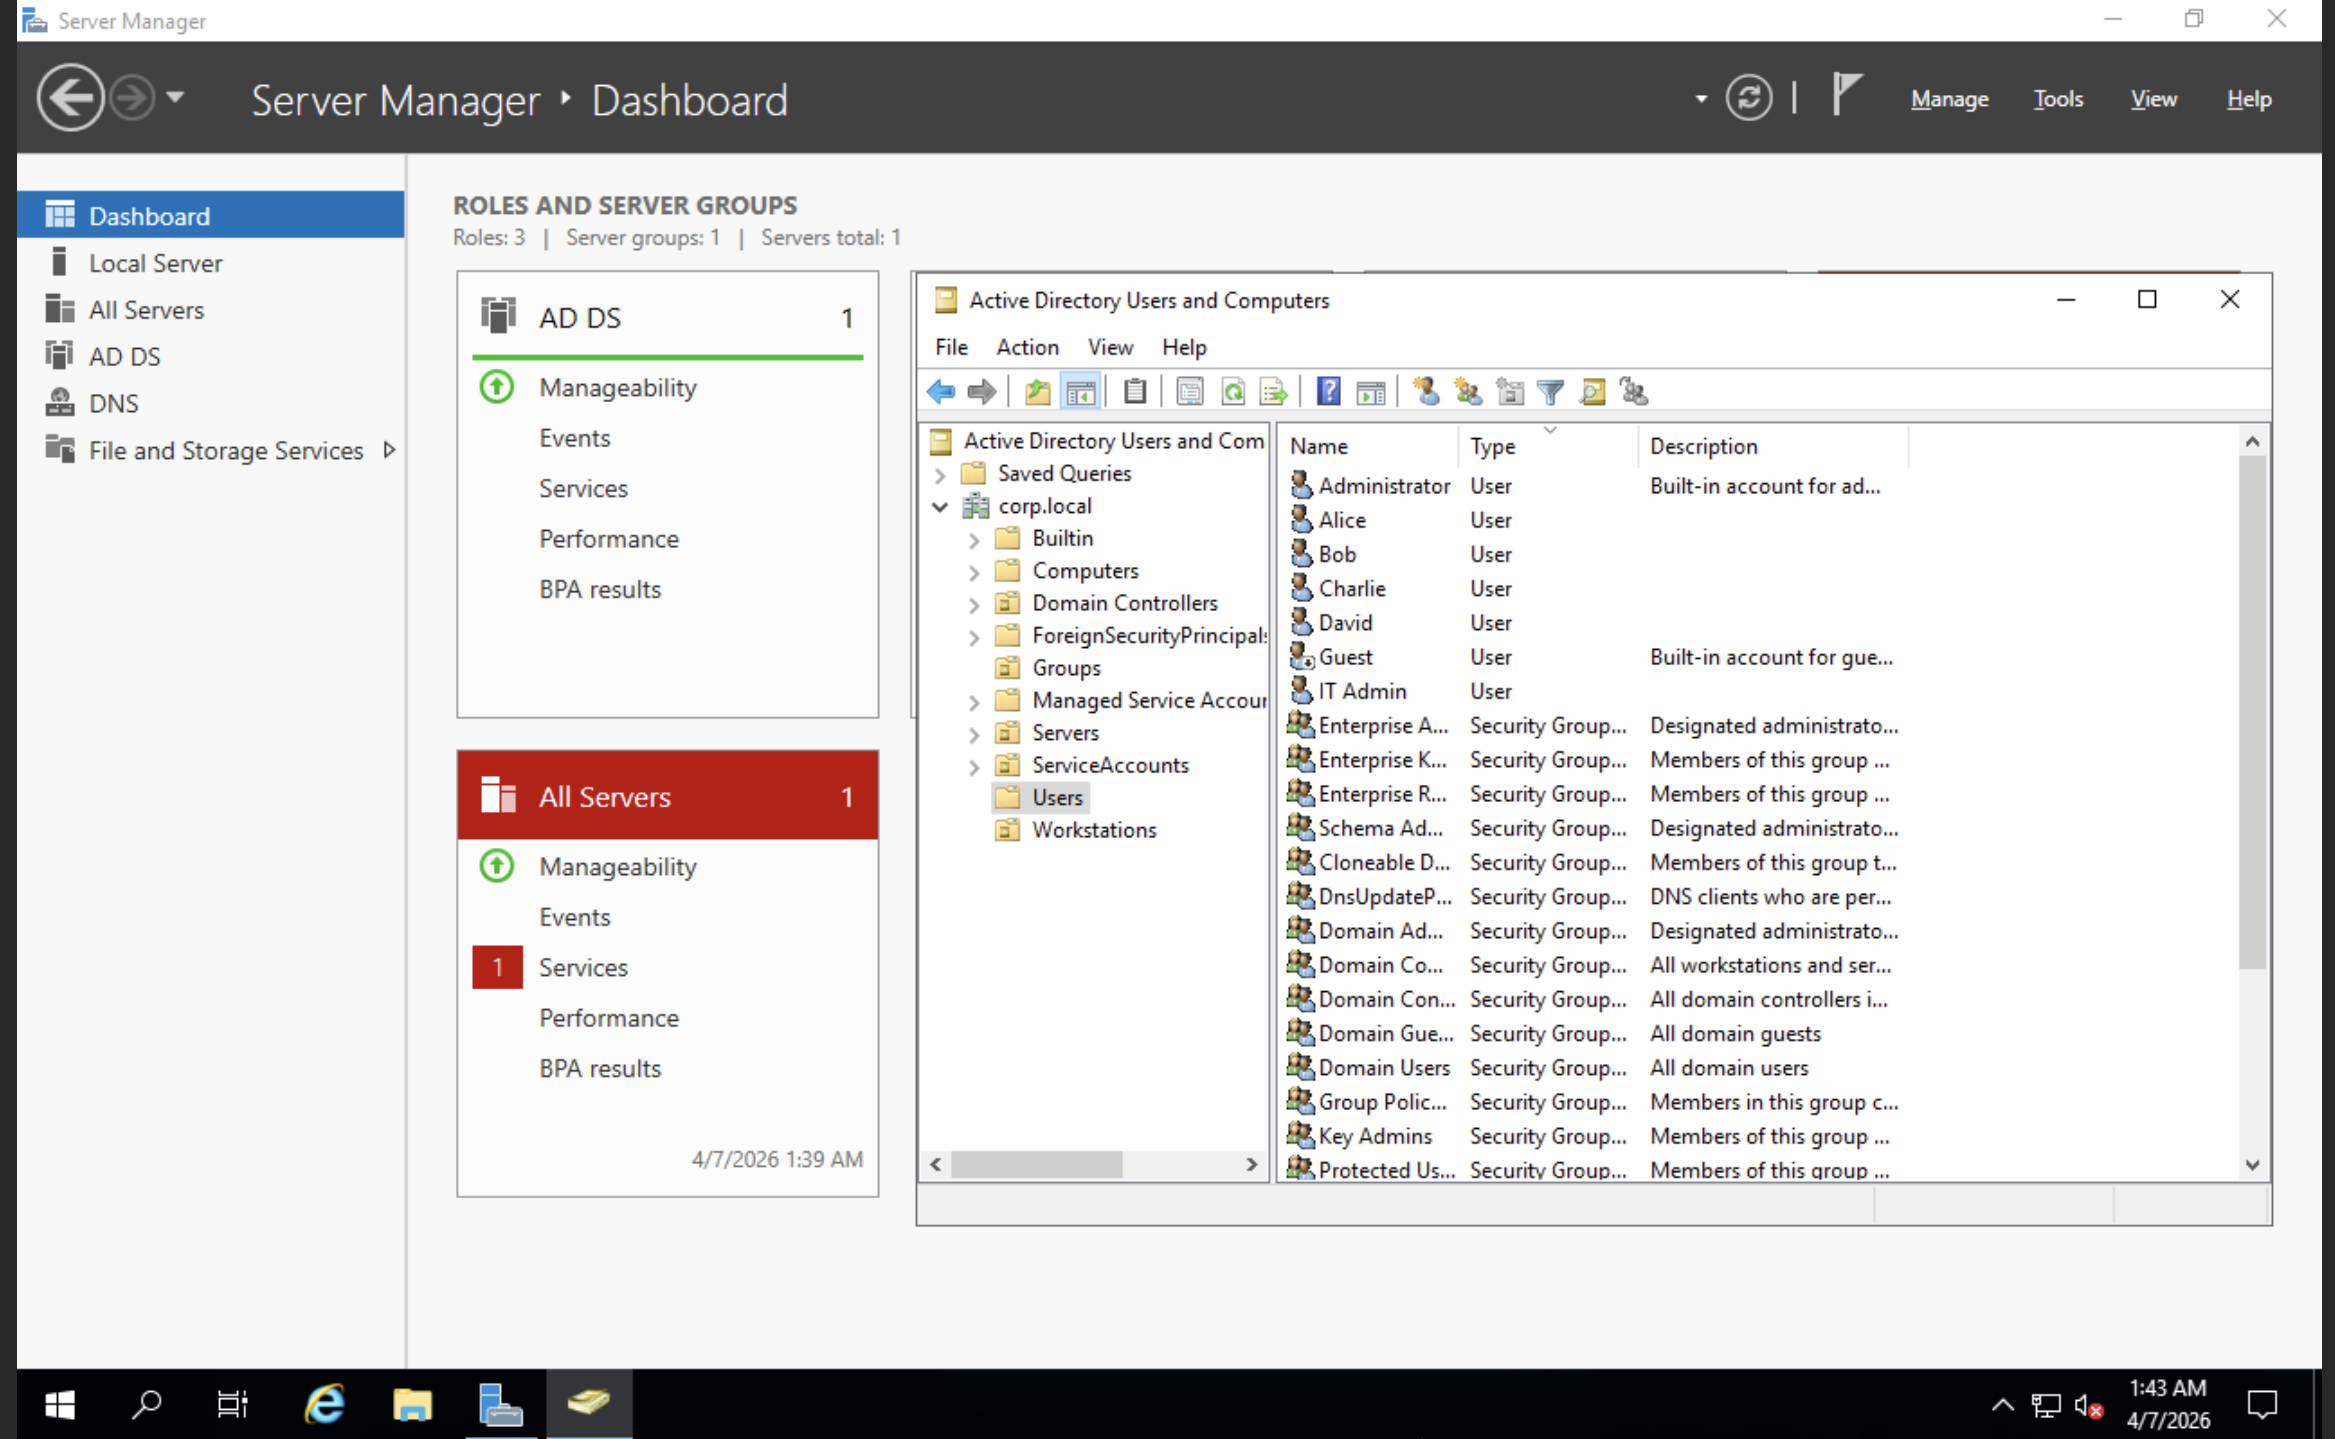Sort the list by the Type column
The image size is (2335, 1439).
tap(1491, 446)
